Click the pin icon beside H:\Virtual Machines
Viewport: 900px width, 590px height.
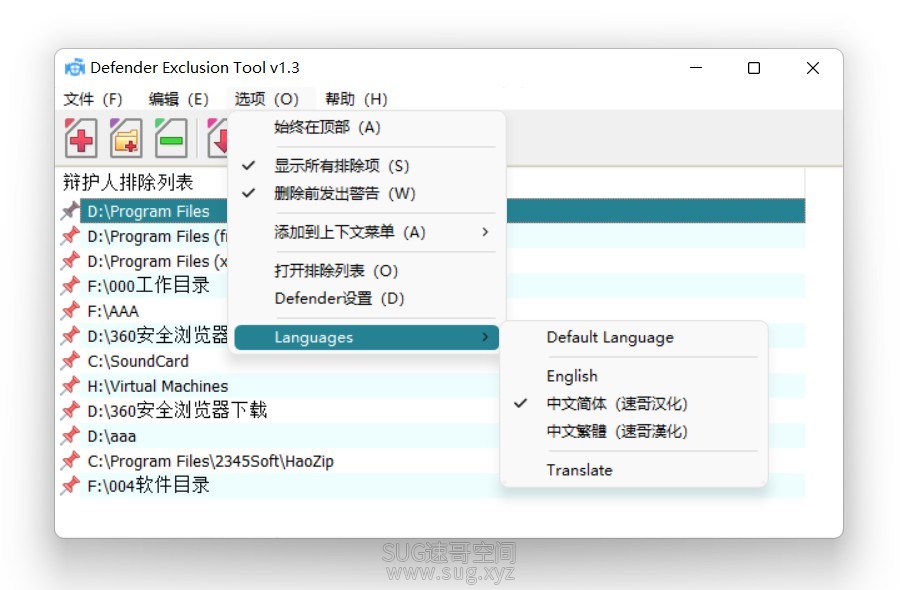pyautogui.click(x=70, y=386)
